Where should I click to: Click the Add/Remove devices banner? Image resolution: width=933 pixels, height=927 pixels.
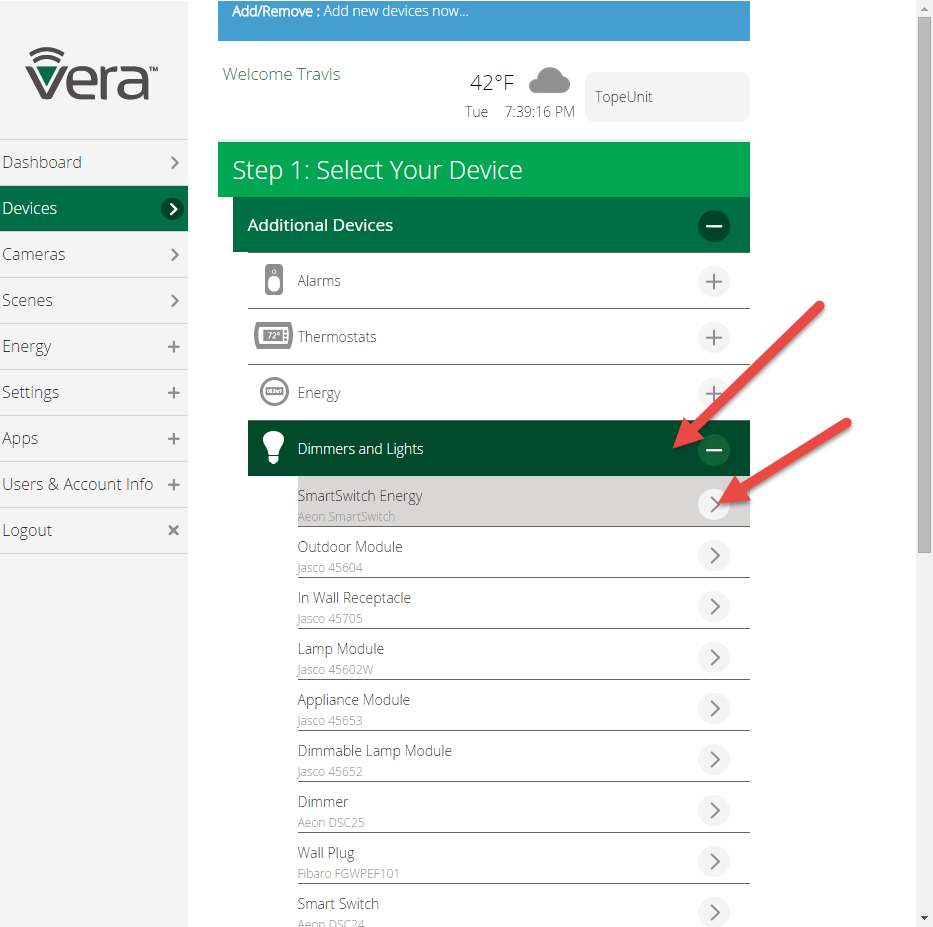484,20
